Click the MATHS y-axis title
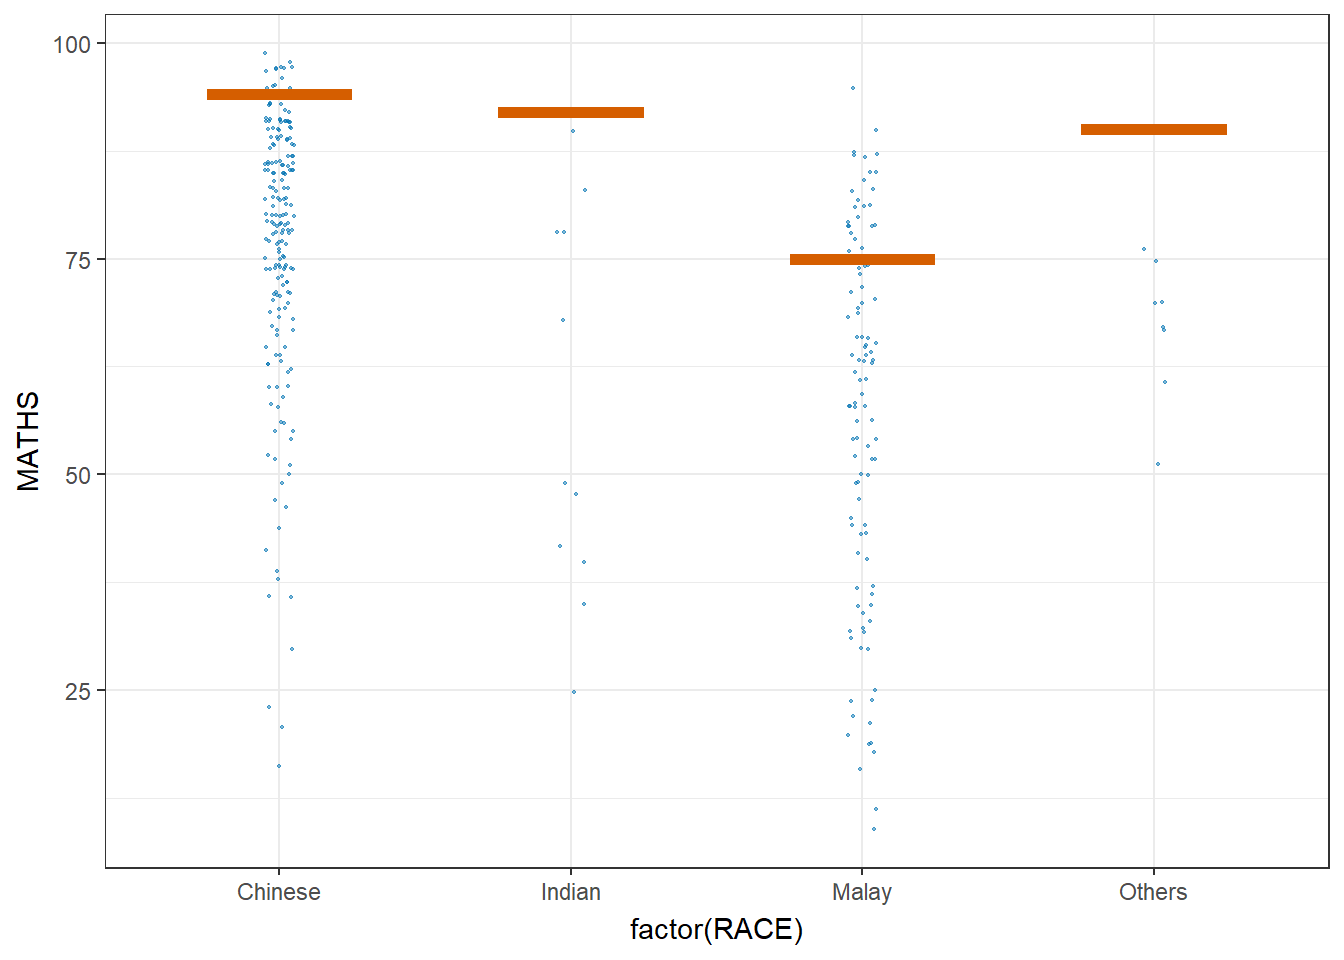1344x960 pixels. pos(29,441)
